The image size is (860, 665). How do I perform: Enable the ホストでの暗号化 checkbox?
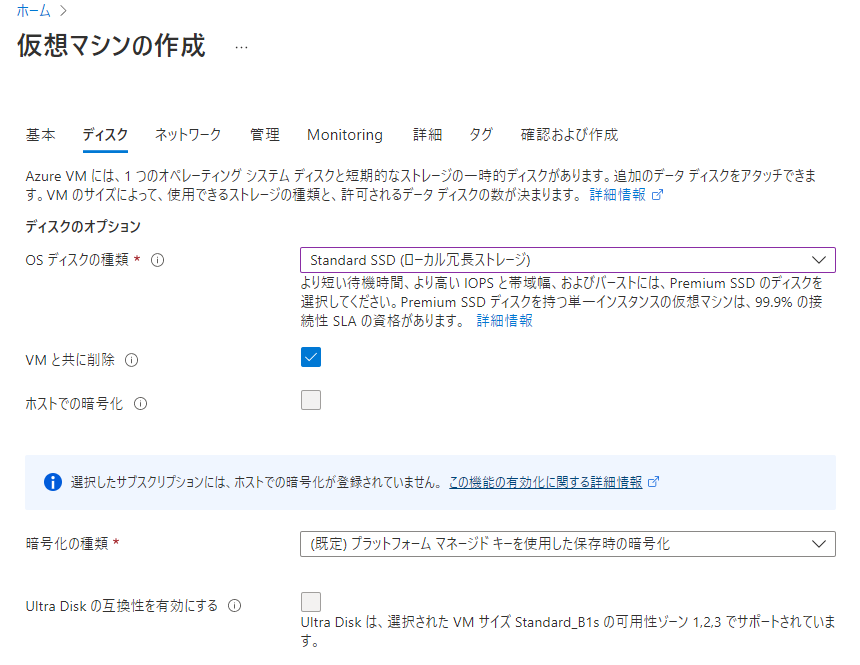click(x=311, y=400)
